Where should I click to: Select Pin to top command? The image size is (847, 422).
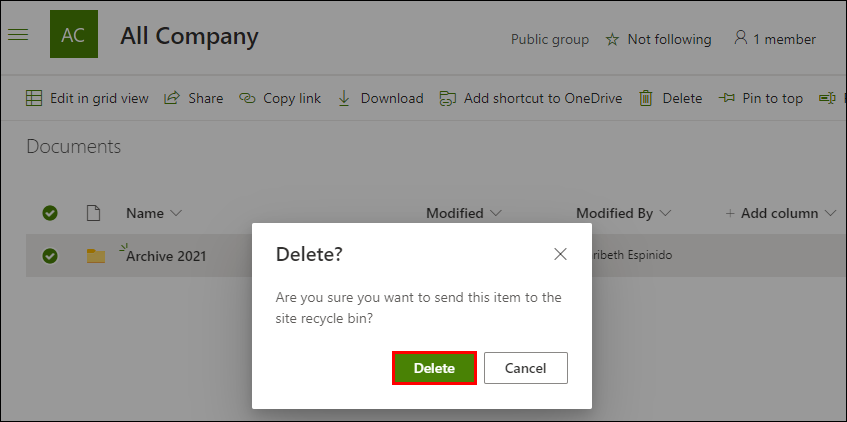[x=762, y=98]
